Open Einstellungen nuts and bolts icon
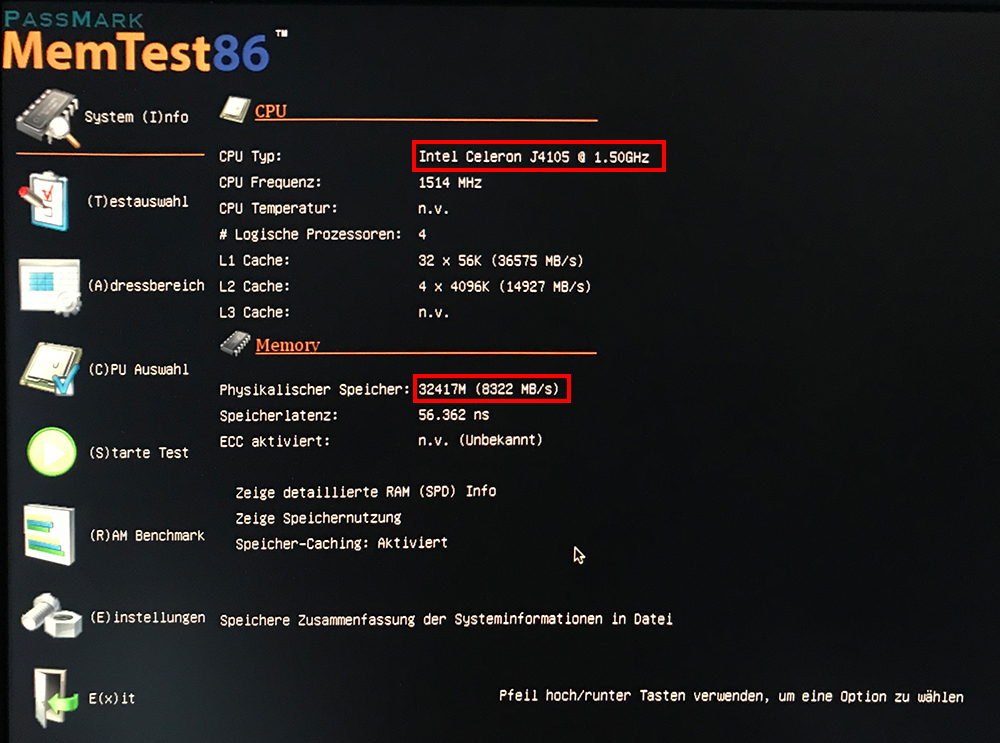This screenshot has width=1000, height=743. pos(51,615)
